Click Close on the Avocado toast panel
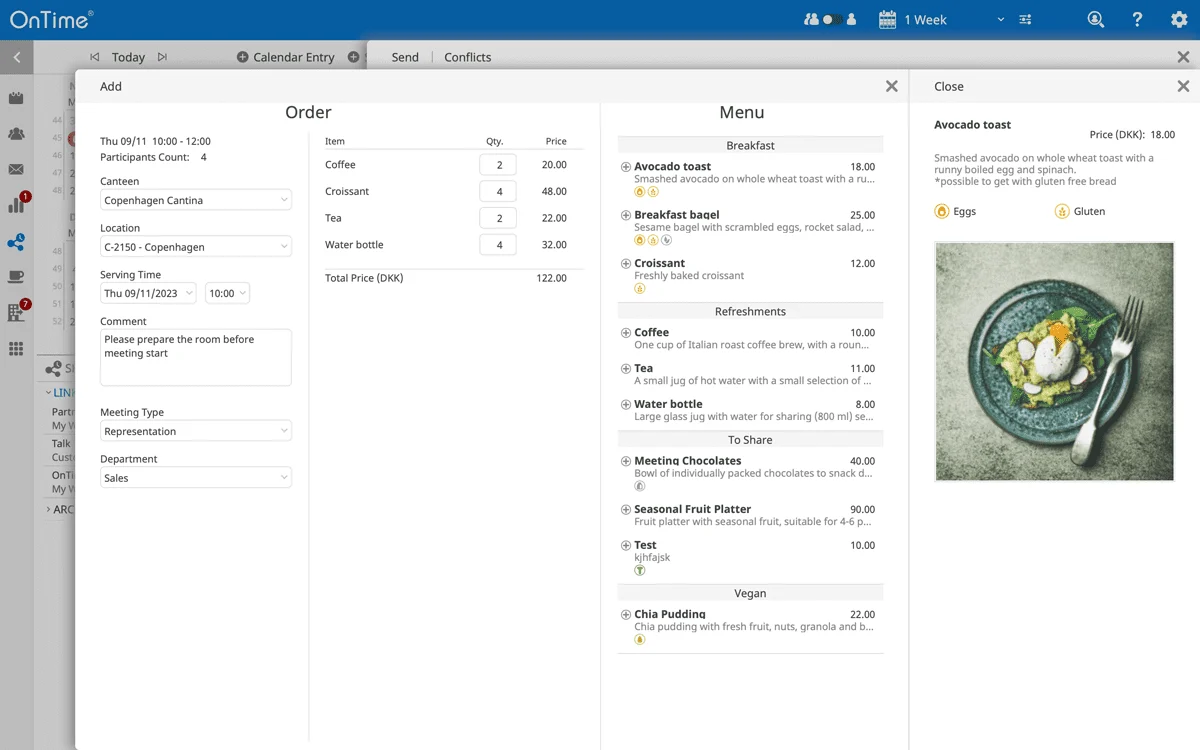Image resolution: width=1200 pixels, height=750 pixels. 948,87
